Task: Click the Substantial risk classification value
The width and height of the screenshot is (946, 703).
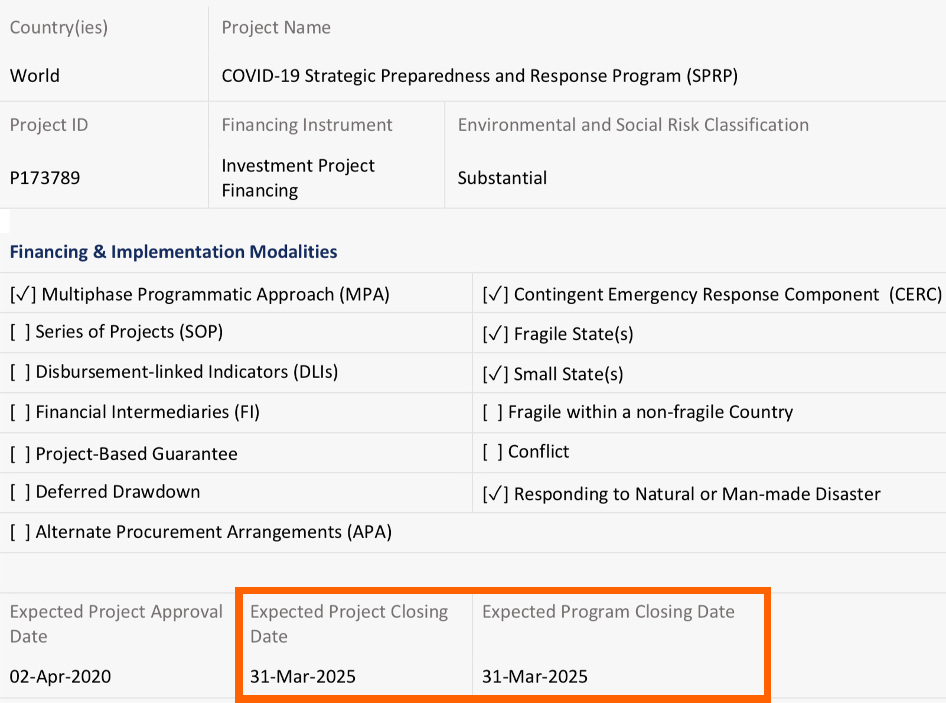Action: click(502, 178)
